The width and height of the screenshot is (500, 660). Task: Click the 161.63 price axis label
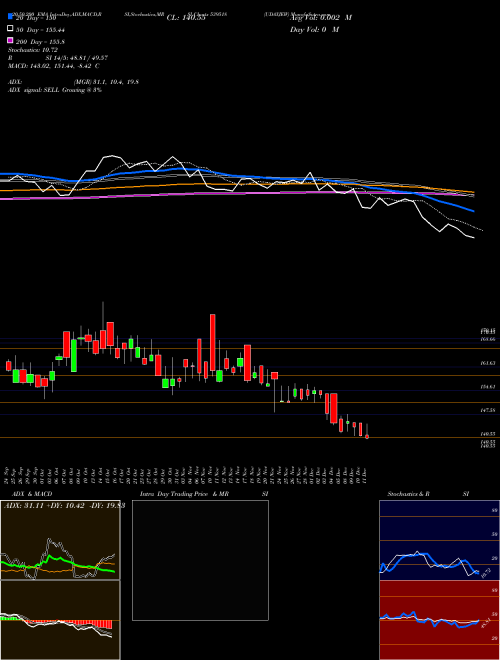(487, 363)
